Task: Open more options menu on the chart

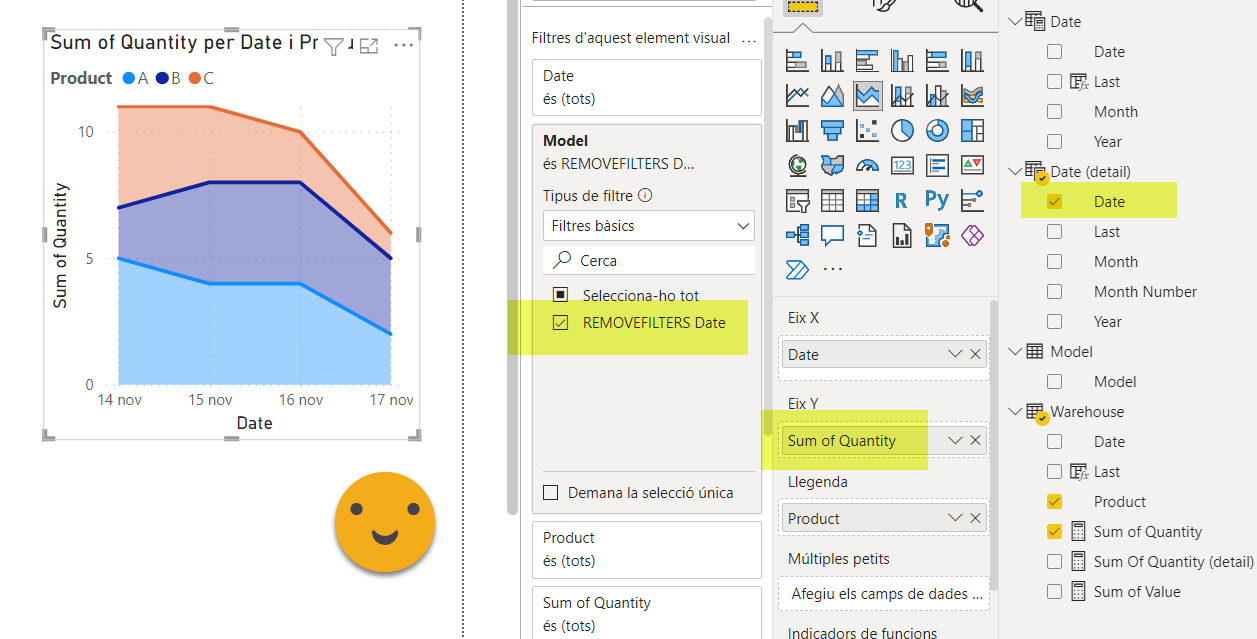Action: click(x=404, y=45)
